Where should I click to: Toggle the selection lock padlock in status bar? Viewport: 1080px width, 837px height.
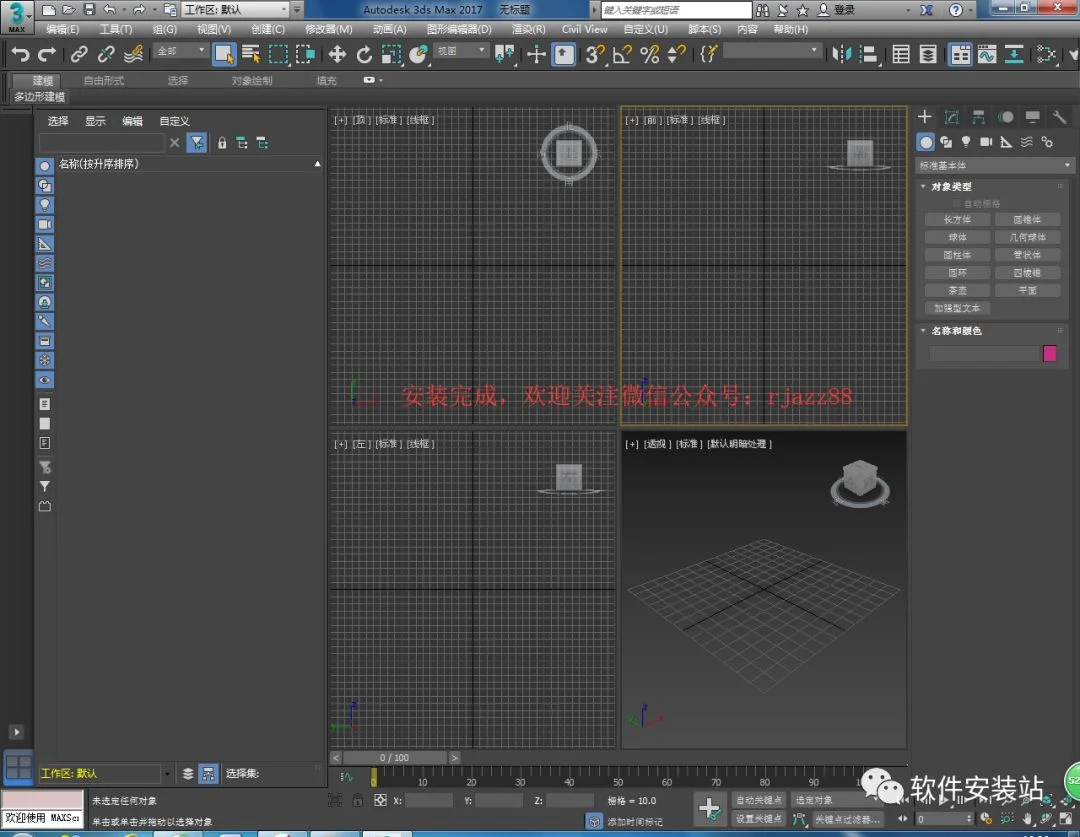pyautogui.click(x=357, y=800)
